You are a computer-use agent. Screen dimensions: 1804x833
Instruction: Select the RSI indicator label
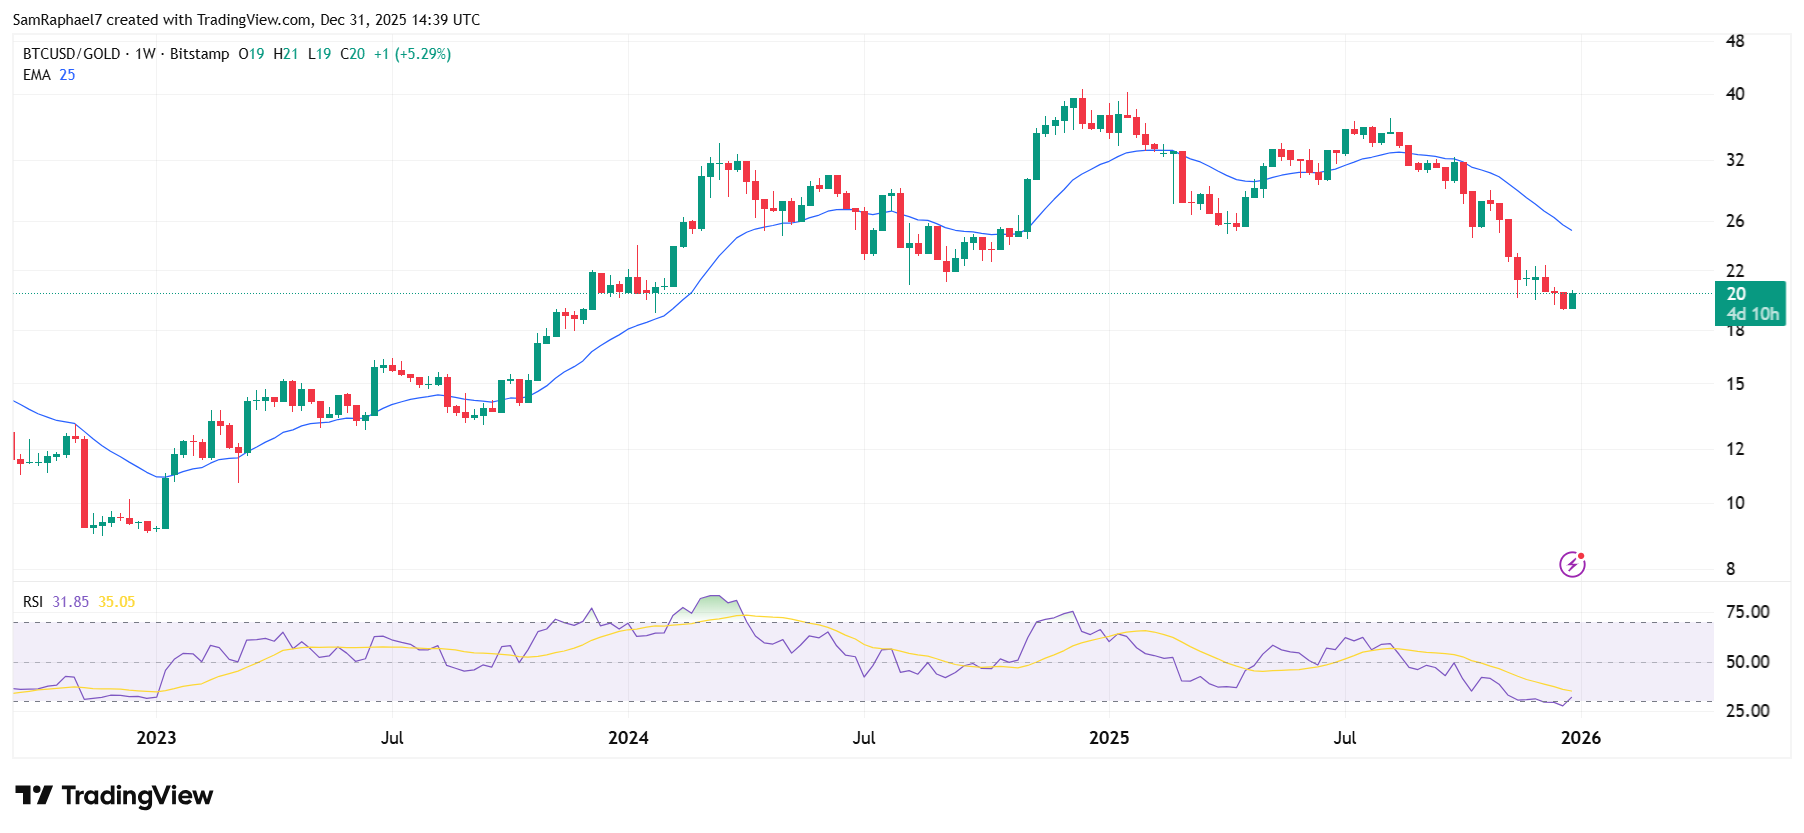coord(33,602)
